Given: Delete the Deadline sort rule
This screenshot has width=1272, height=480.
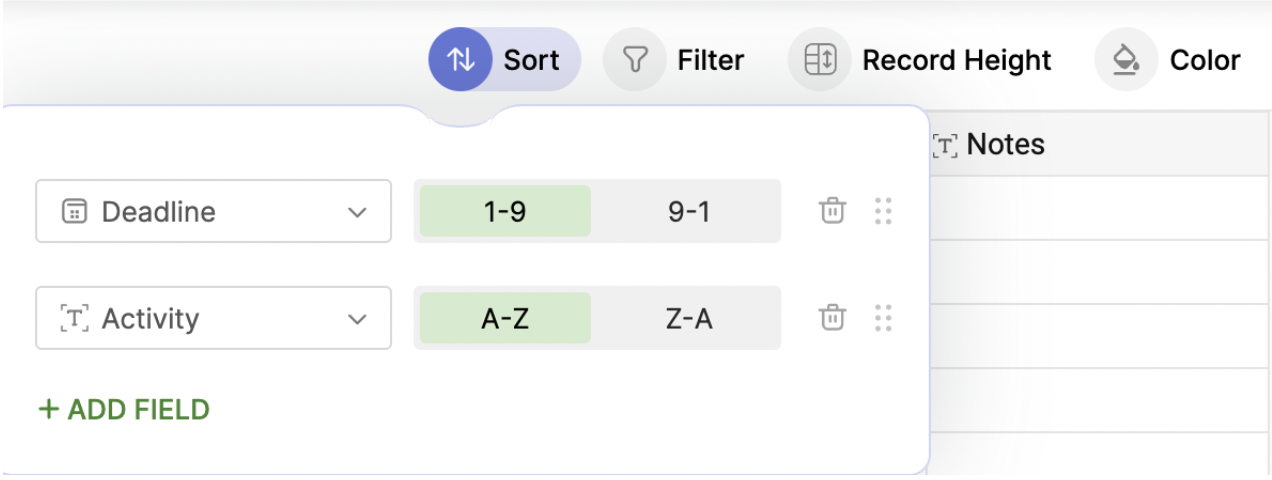Looking at the screenshot, I should 832,211.
